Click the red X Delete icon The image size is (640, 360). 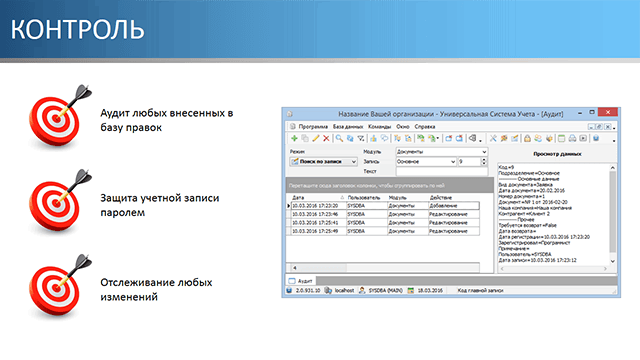[x=326, y=139]
